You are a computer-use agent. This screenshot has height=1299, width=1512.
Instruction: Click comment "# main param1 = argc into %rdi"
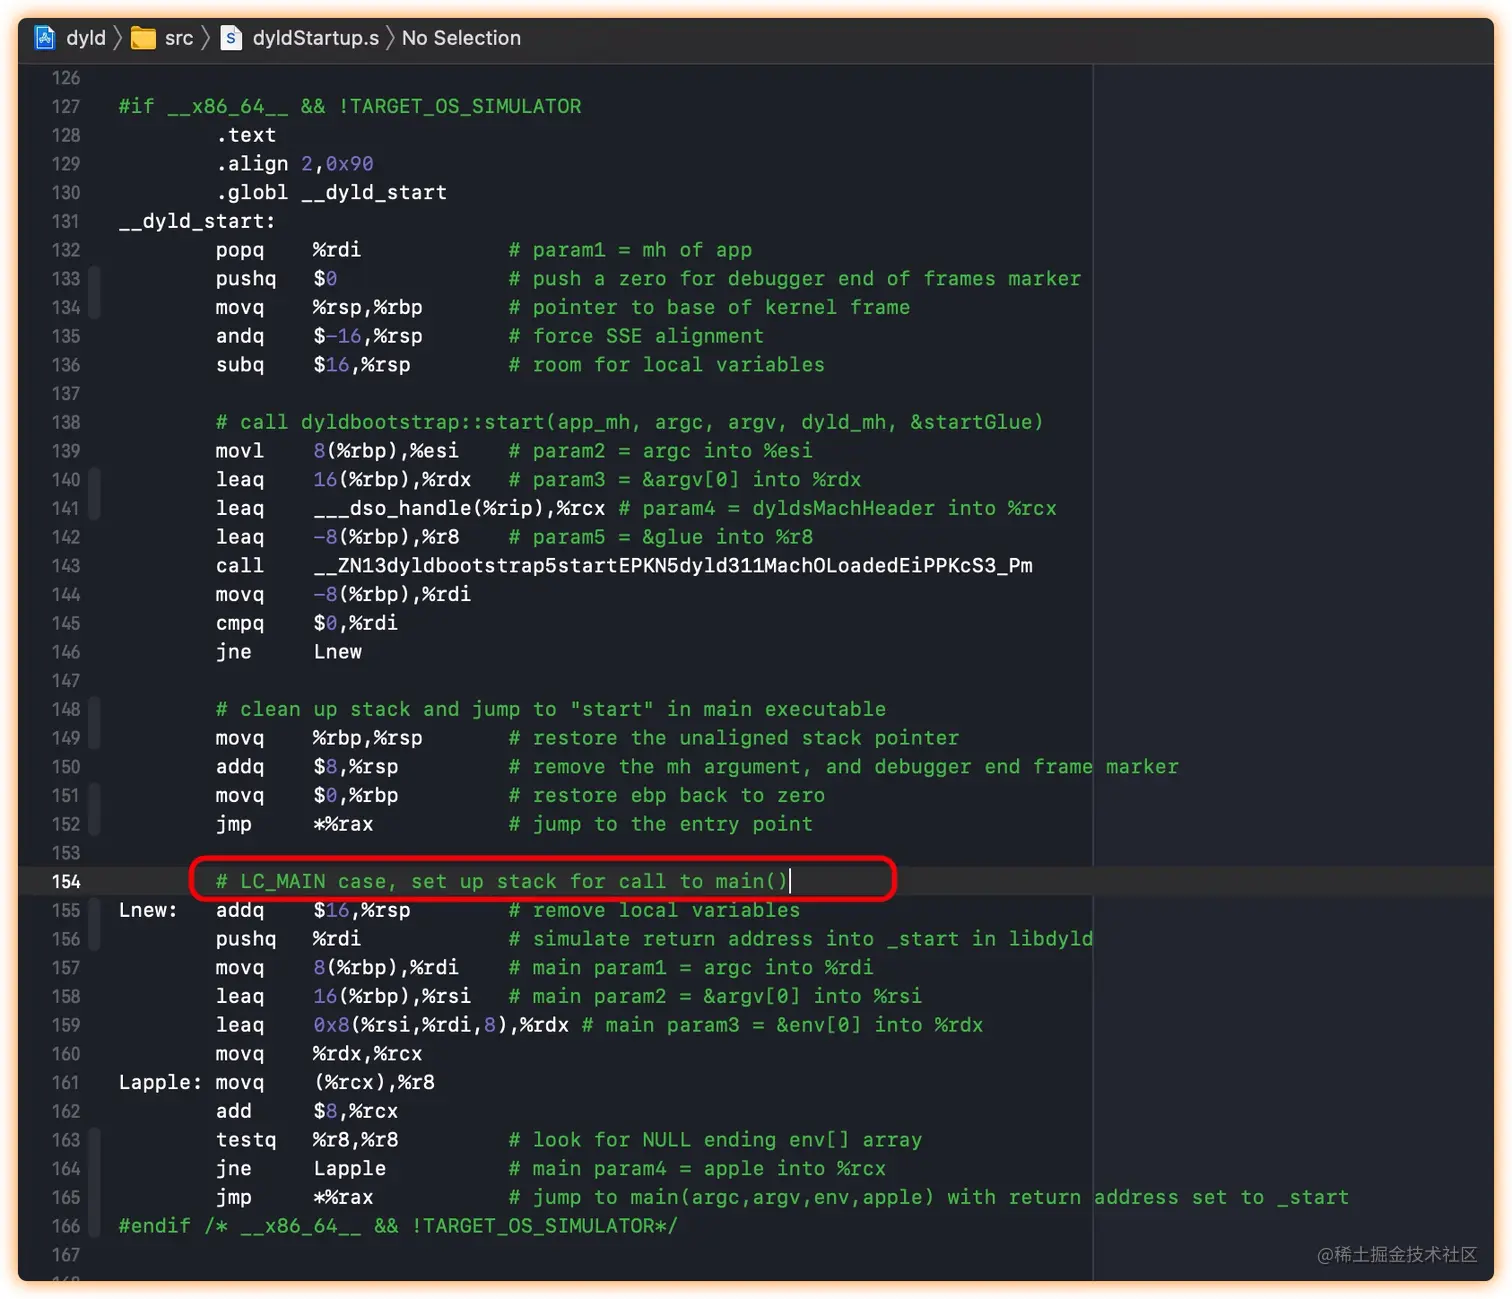pyautogui.click(x=691, y=968)
